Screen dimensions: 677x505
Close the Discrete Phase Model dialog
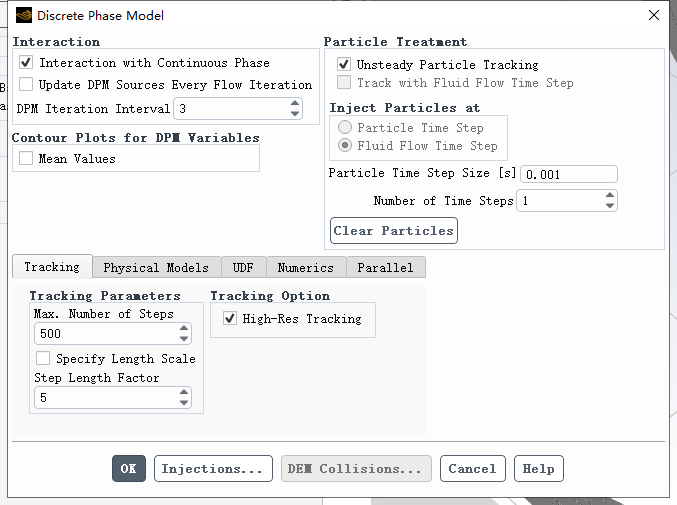tap(654, 15)
